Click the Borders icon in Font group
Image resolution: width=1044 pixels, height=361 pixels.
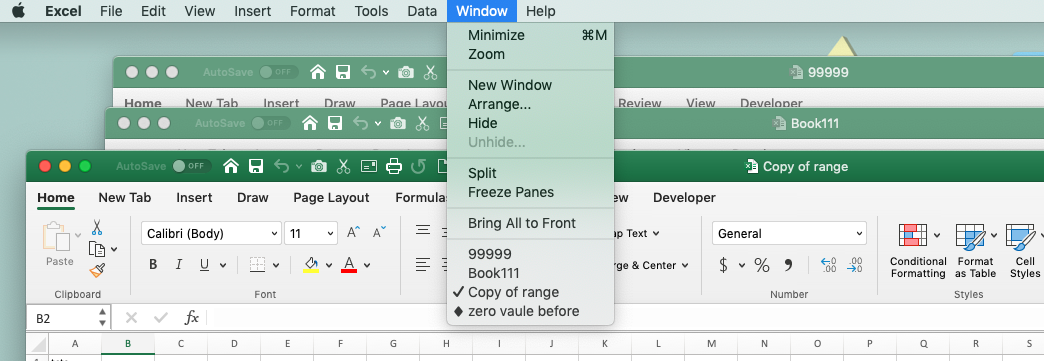tap(258, 265)
